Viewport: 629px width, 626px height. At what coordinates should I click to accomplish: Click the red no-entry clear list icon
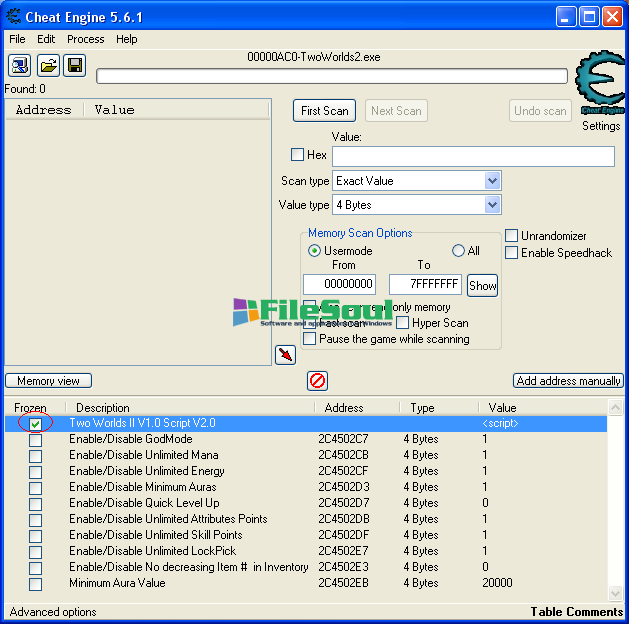click(x=317, y=381)
